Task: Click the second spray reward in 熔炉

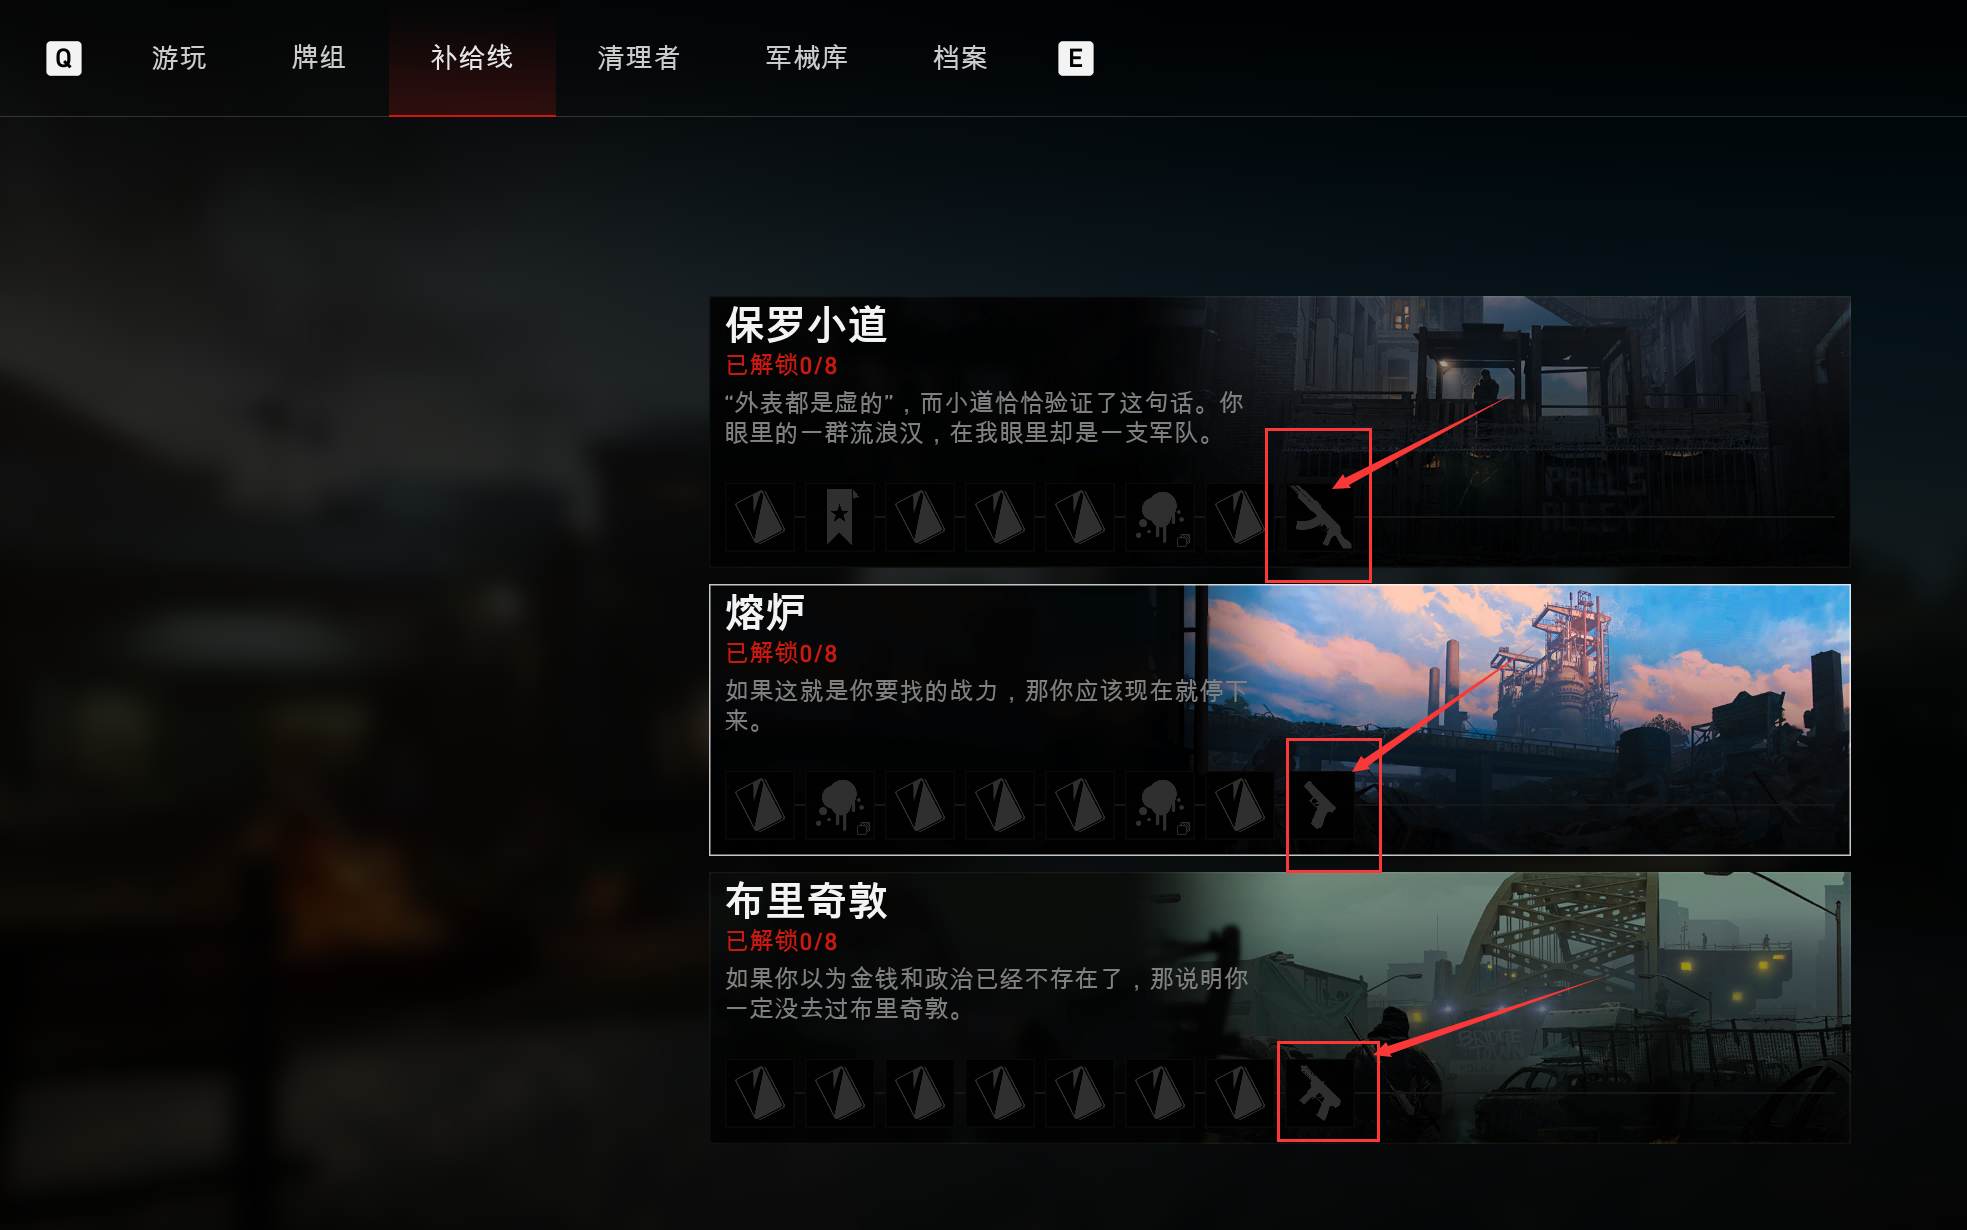Action: [1159, 805]
